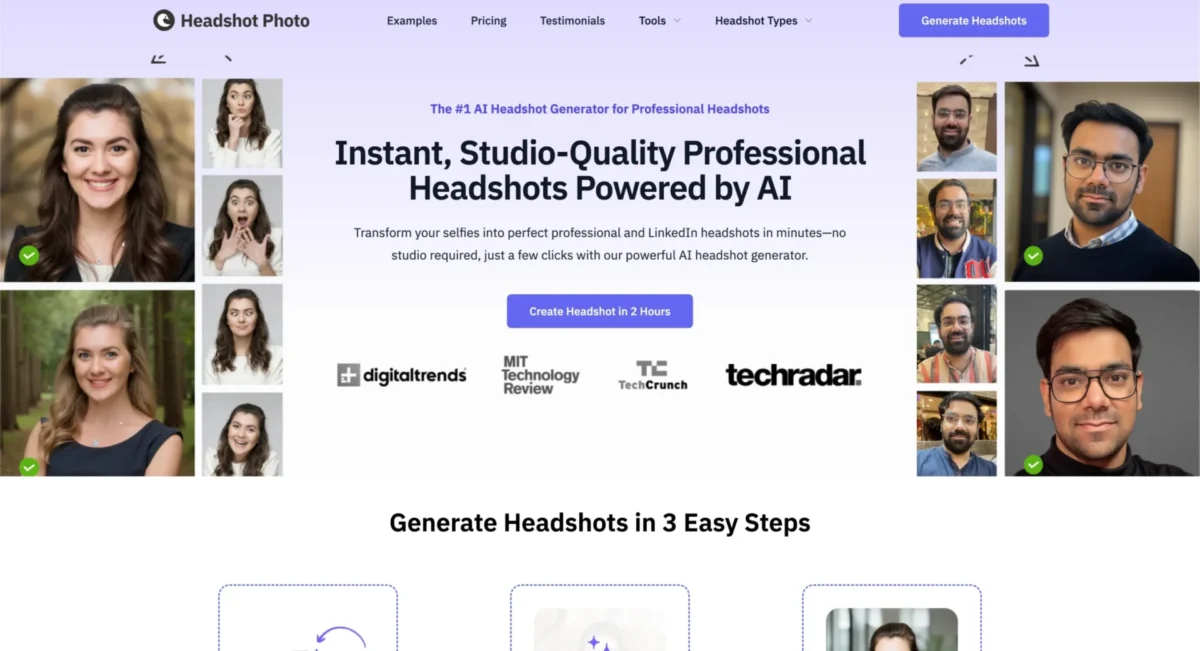The width and height of the screenshot is (1200, 651).
Task: Click the Headshot Photo logo icon
Action: coord(164,20)
